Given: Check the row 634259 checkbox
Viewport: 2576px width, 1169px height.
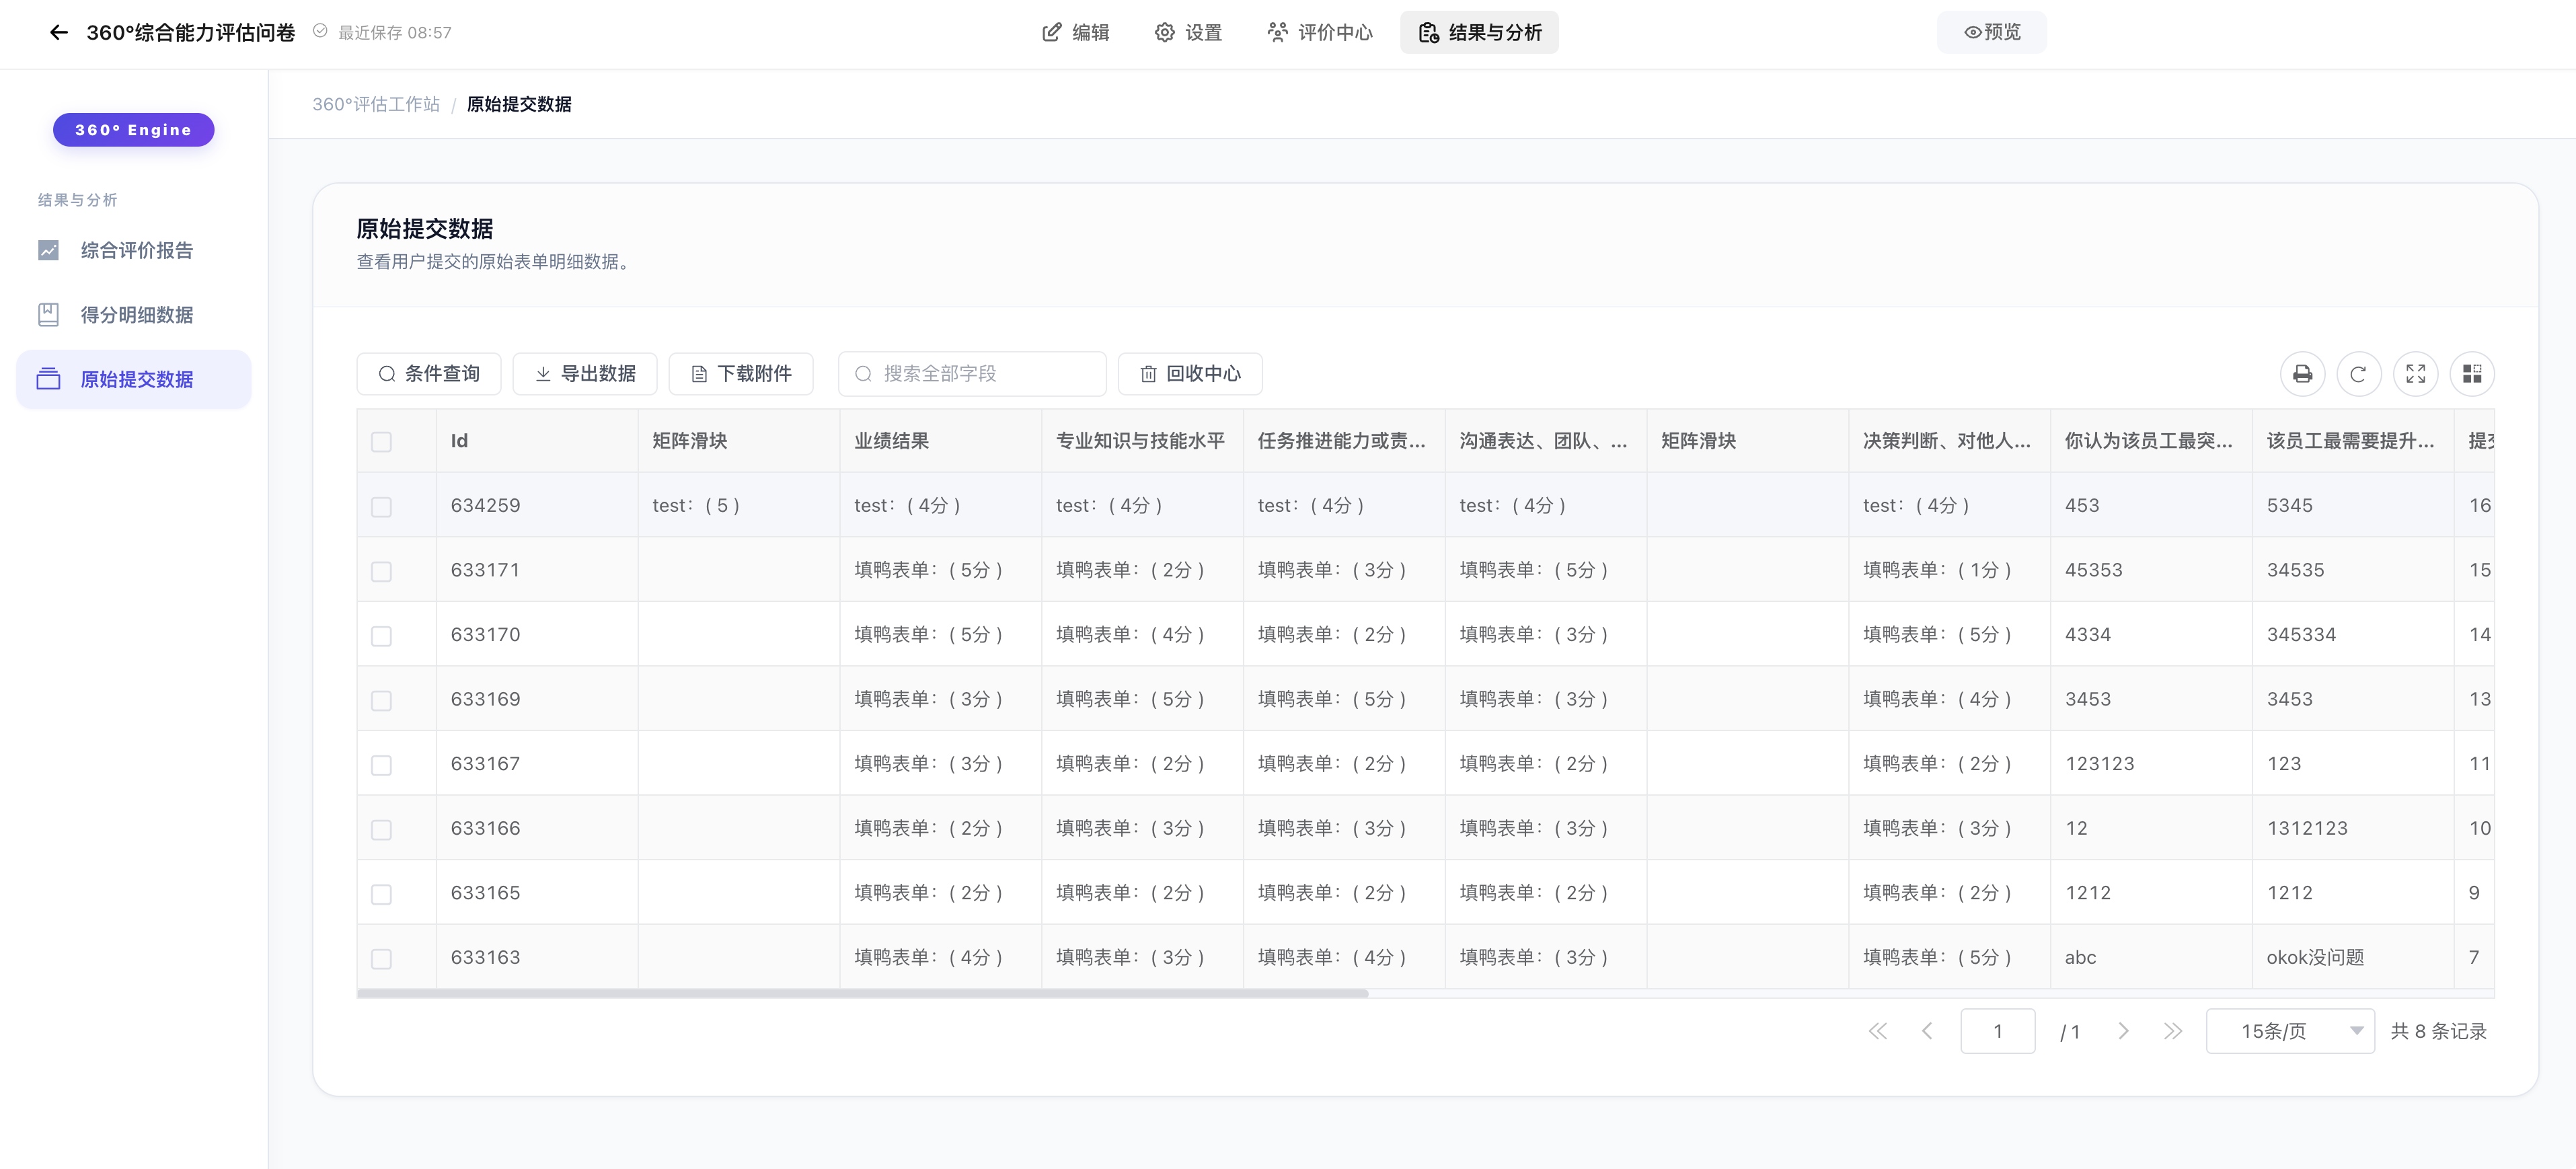Looking at the screenshot, I should coord(381,507).
